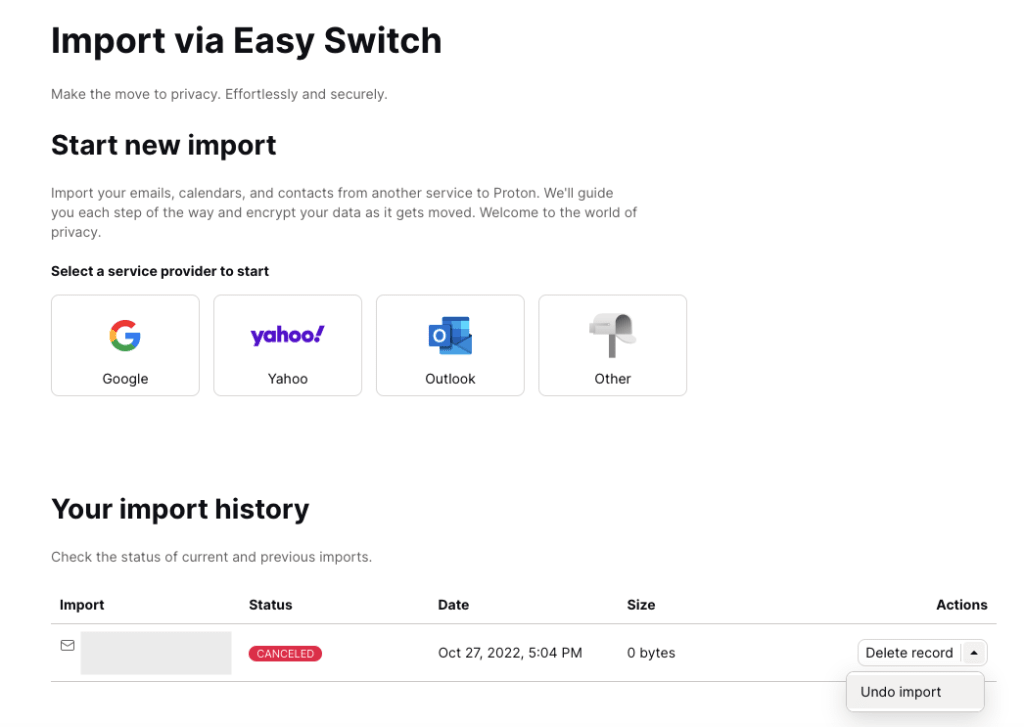Click the mailbox icon for Other

point(613,335)
